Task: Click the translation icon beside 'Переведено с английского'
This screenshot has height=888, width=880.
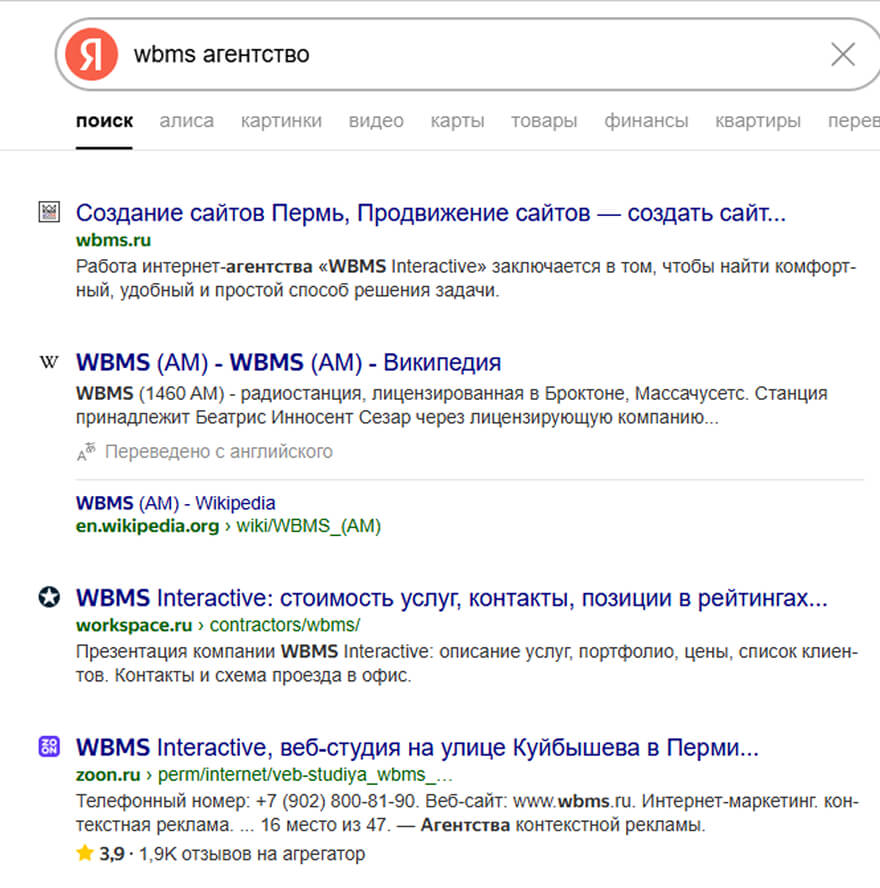Action: click(x=86, y=451)
